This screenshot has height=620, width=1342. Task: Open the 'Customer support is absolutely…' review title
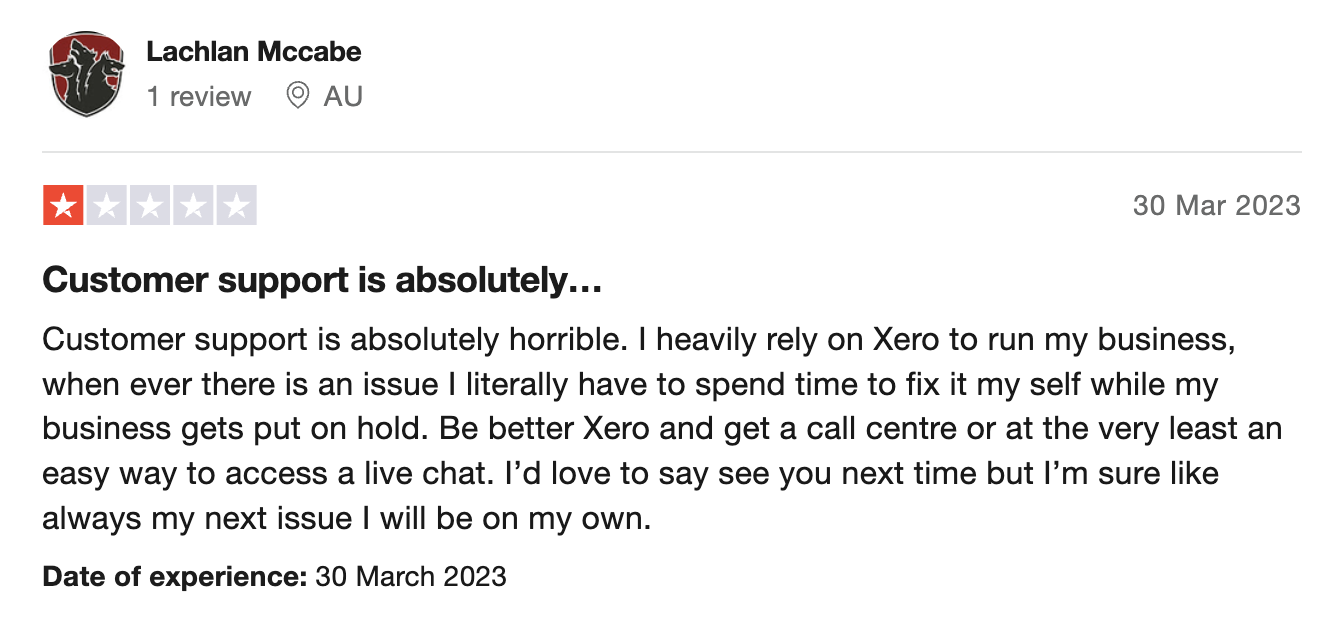tap(321, 281)
